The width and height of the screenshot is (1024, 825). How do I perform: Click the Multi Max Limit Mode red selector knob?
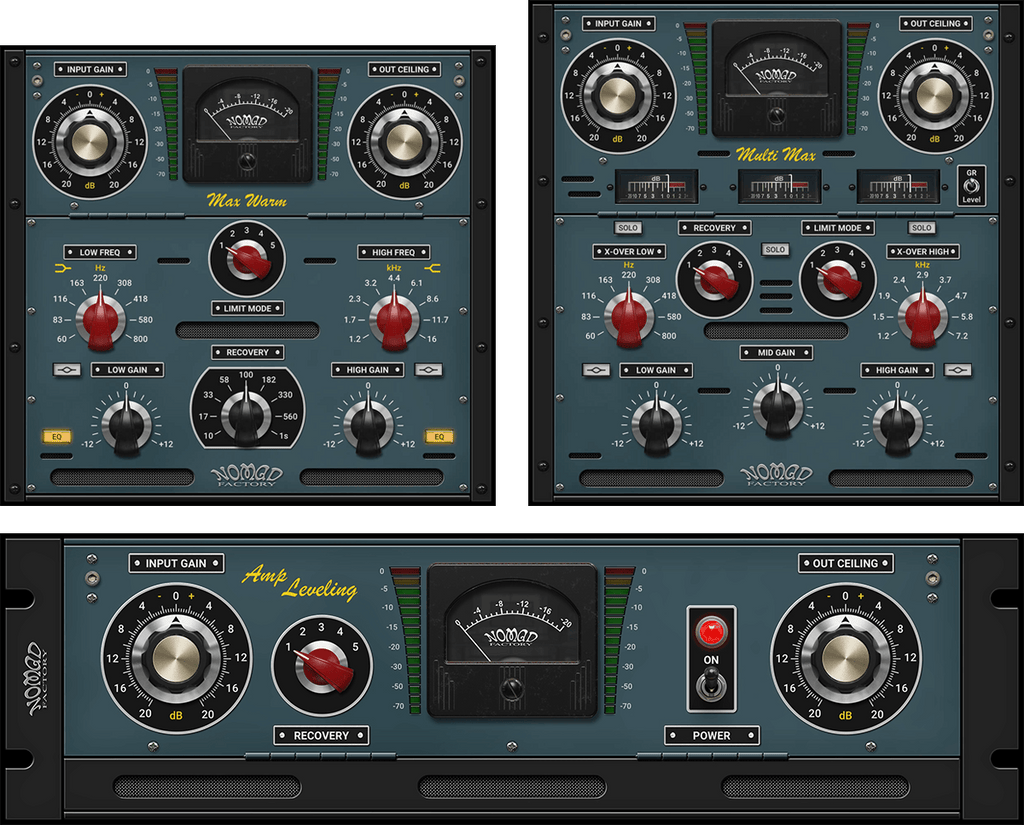point(837,280)
